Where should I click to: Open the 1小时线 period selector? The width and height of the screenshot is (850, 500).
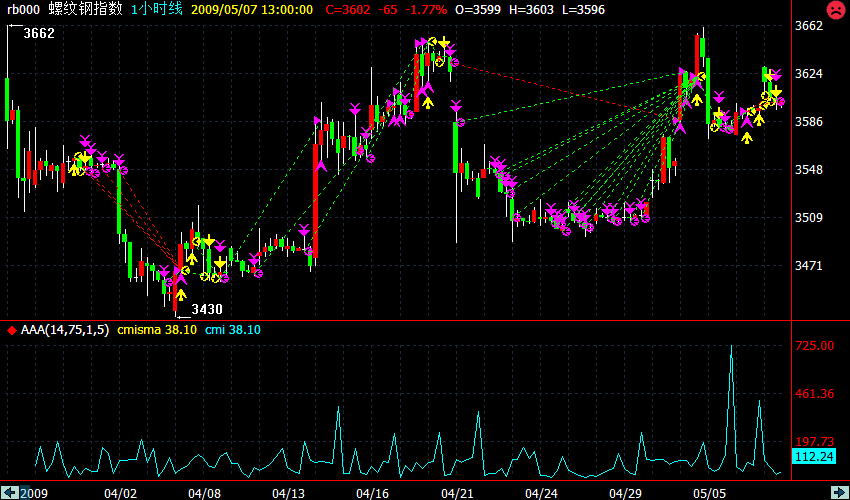click(157, 9)
